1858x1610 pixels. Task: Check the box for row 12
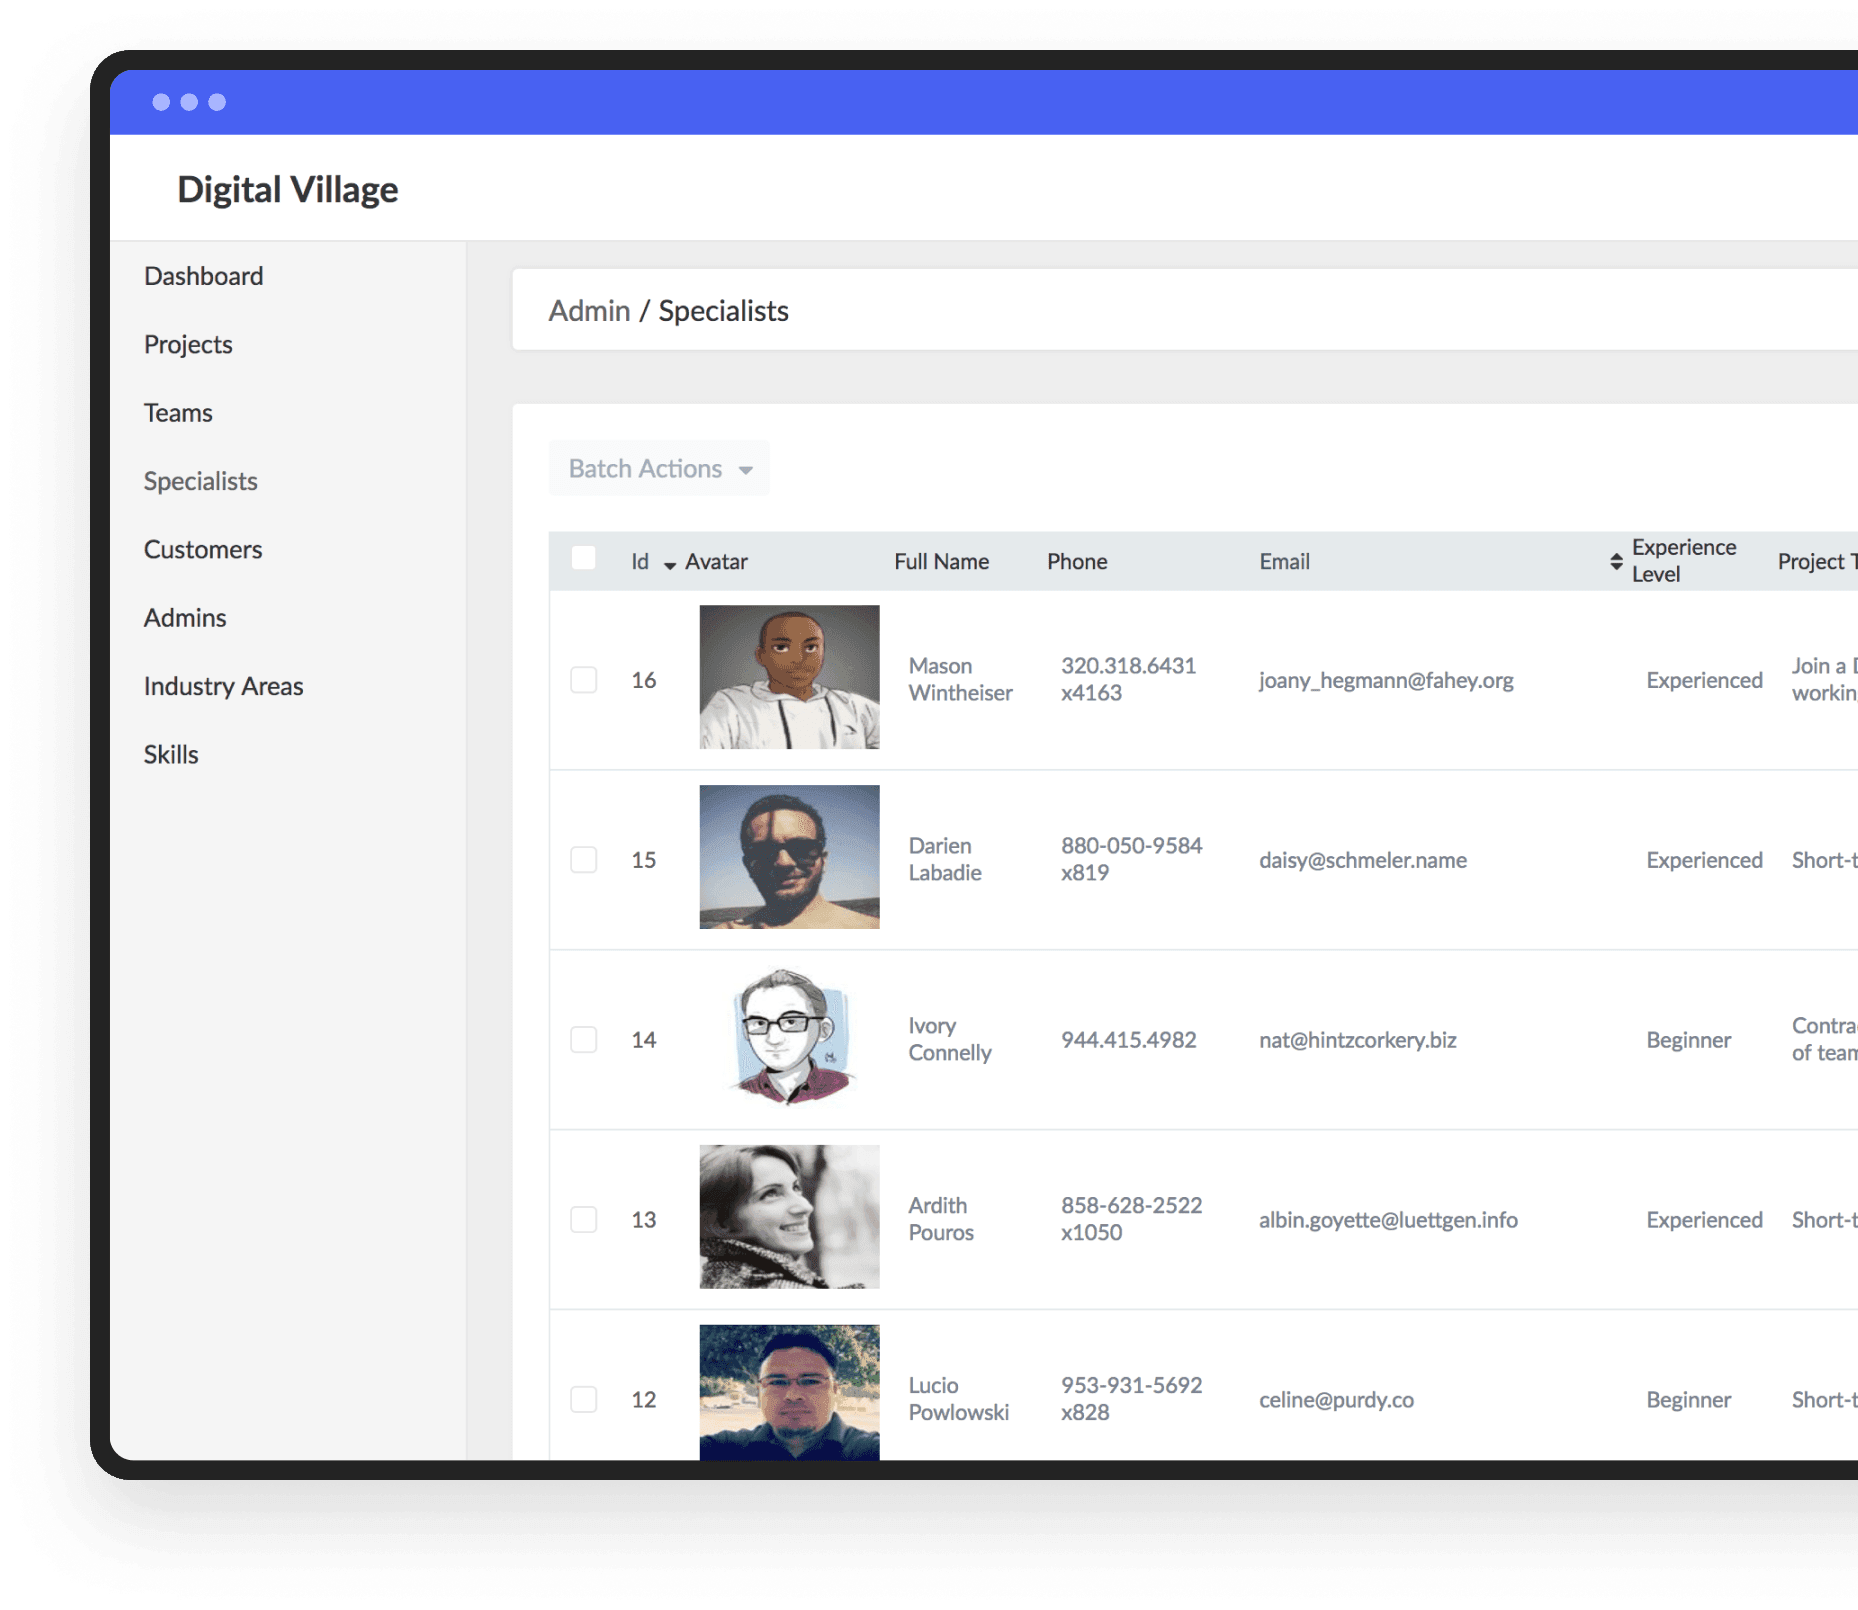point(583,1400)
